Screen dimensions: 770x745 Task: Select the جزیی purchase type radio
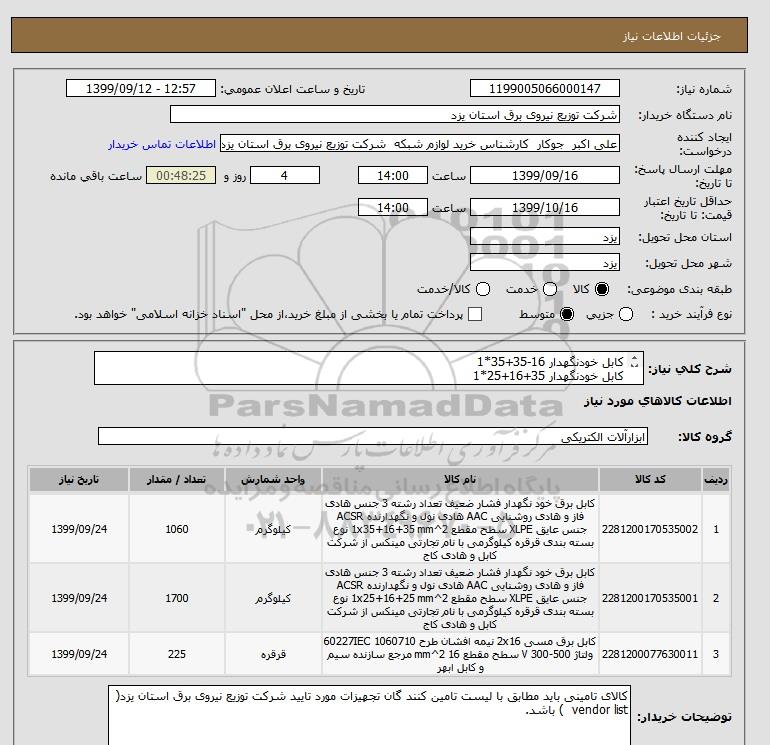(x=626, y=314)
